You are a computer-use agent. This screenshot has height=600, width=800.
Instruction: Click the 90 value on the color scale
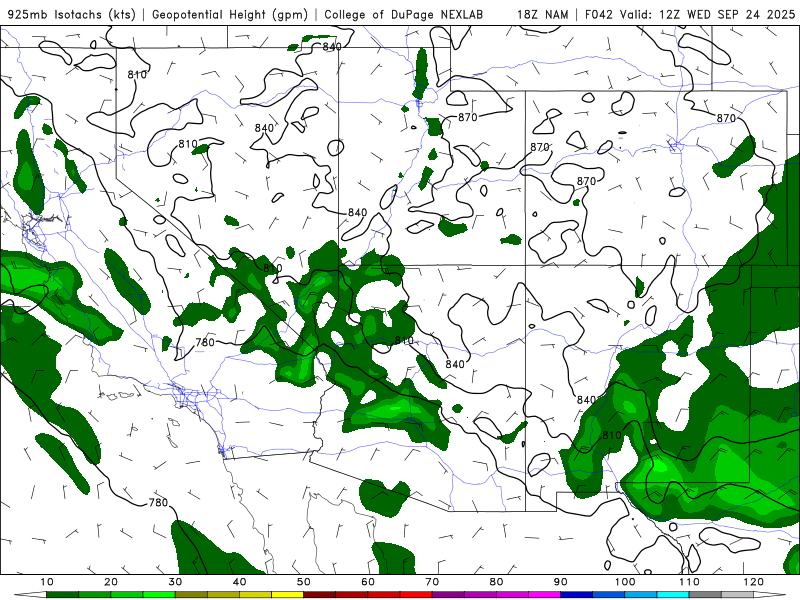coord(561,582)
